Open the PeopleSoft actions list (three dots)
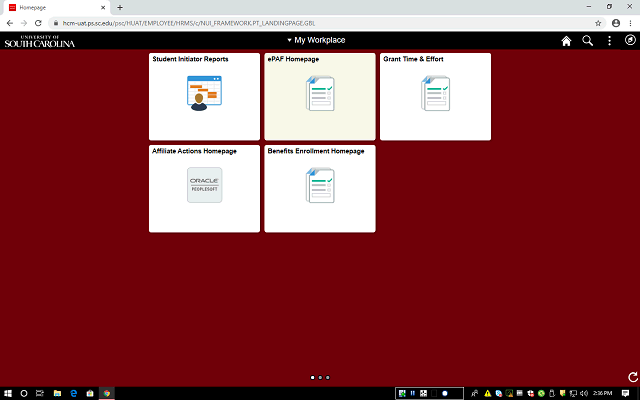This screenshot has height=400, width=640. 609,40
